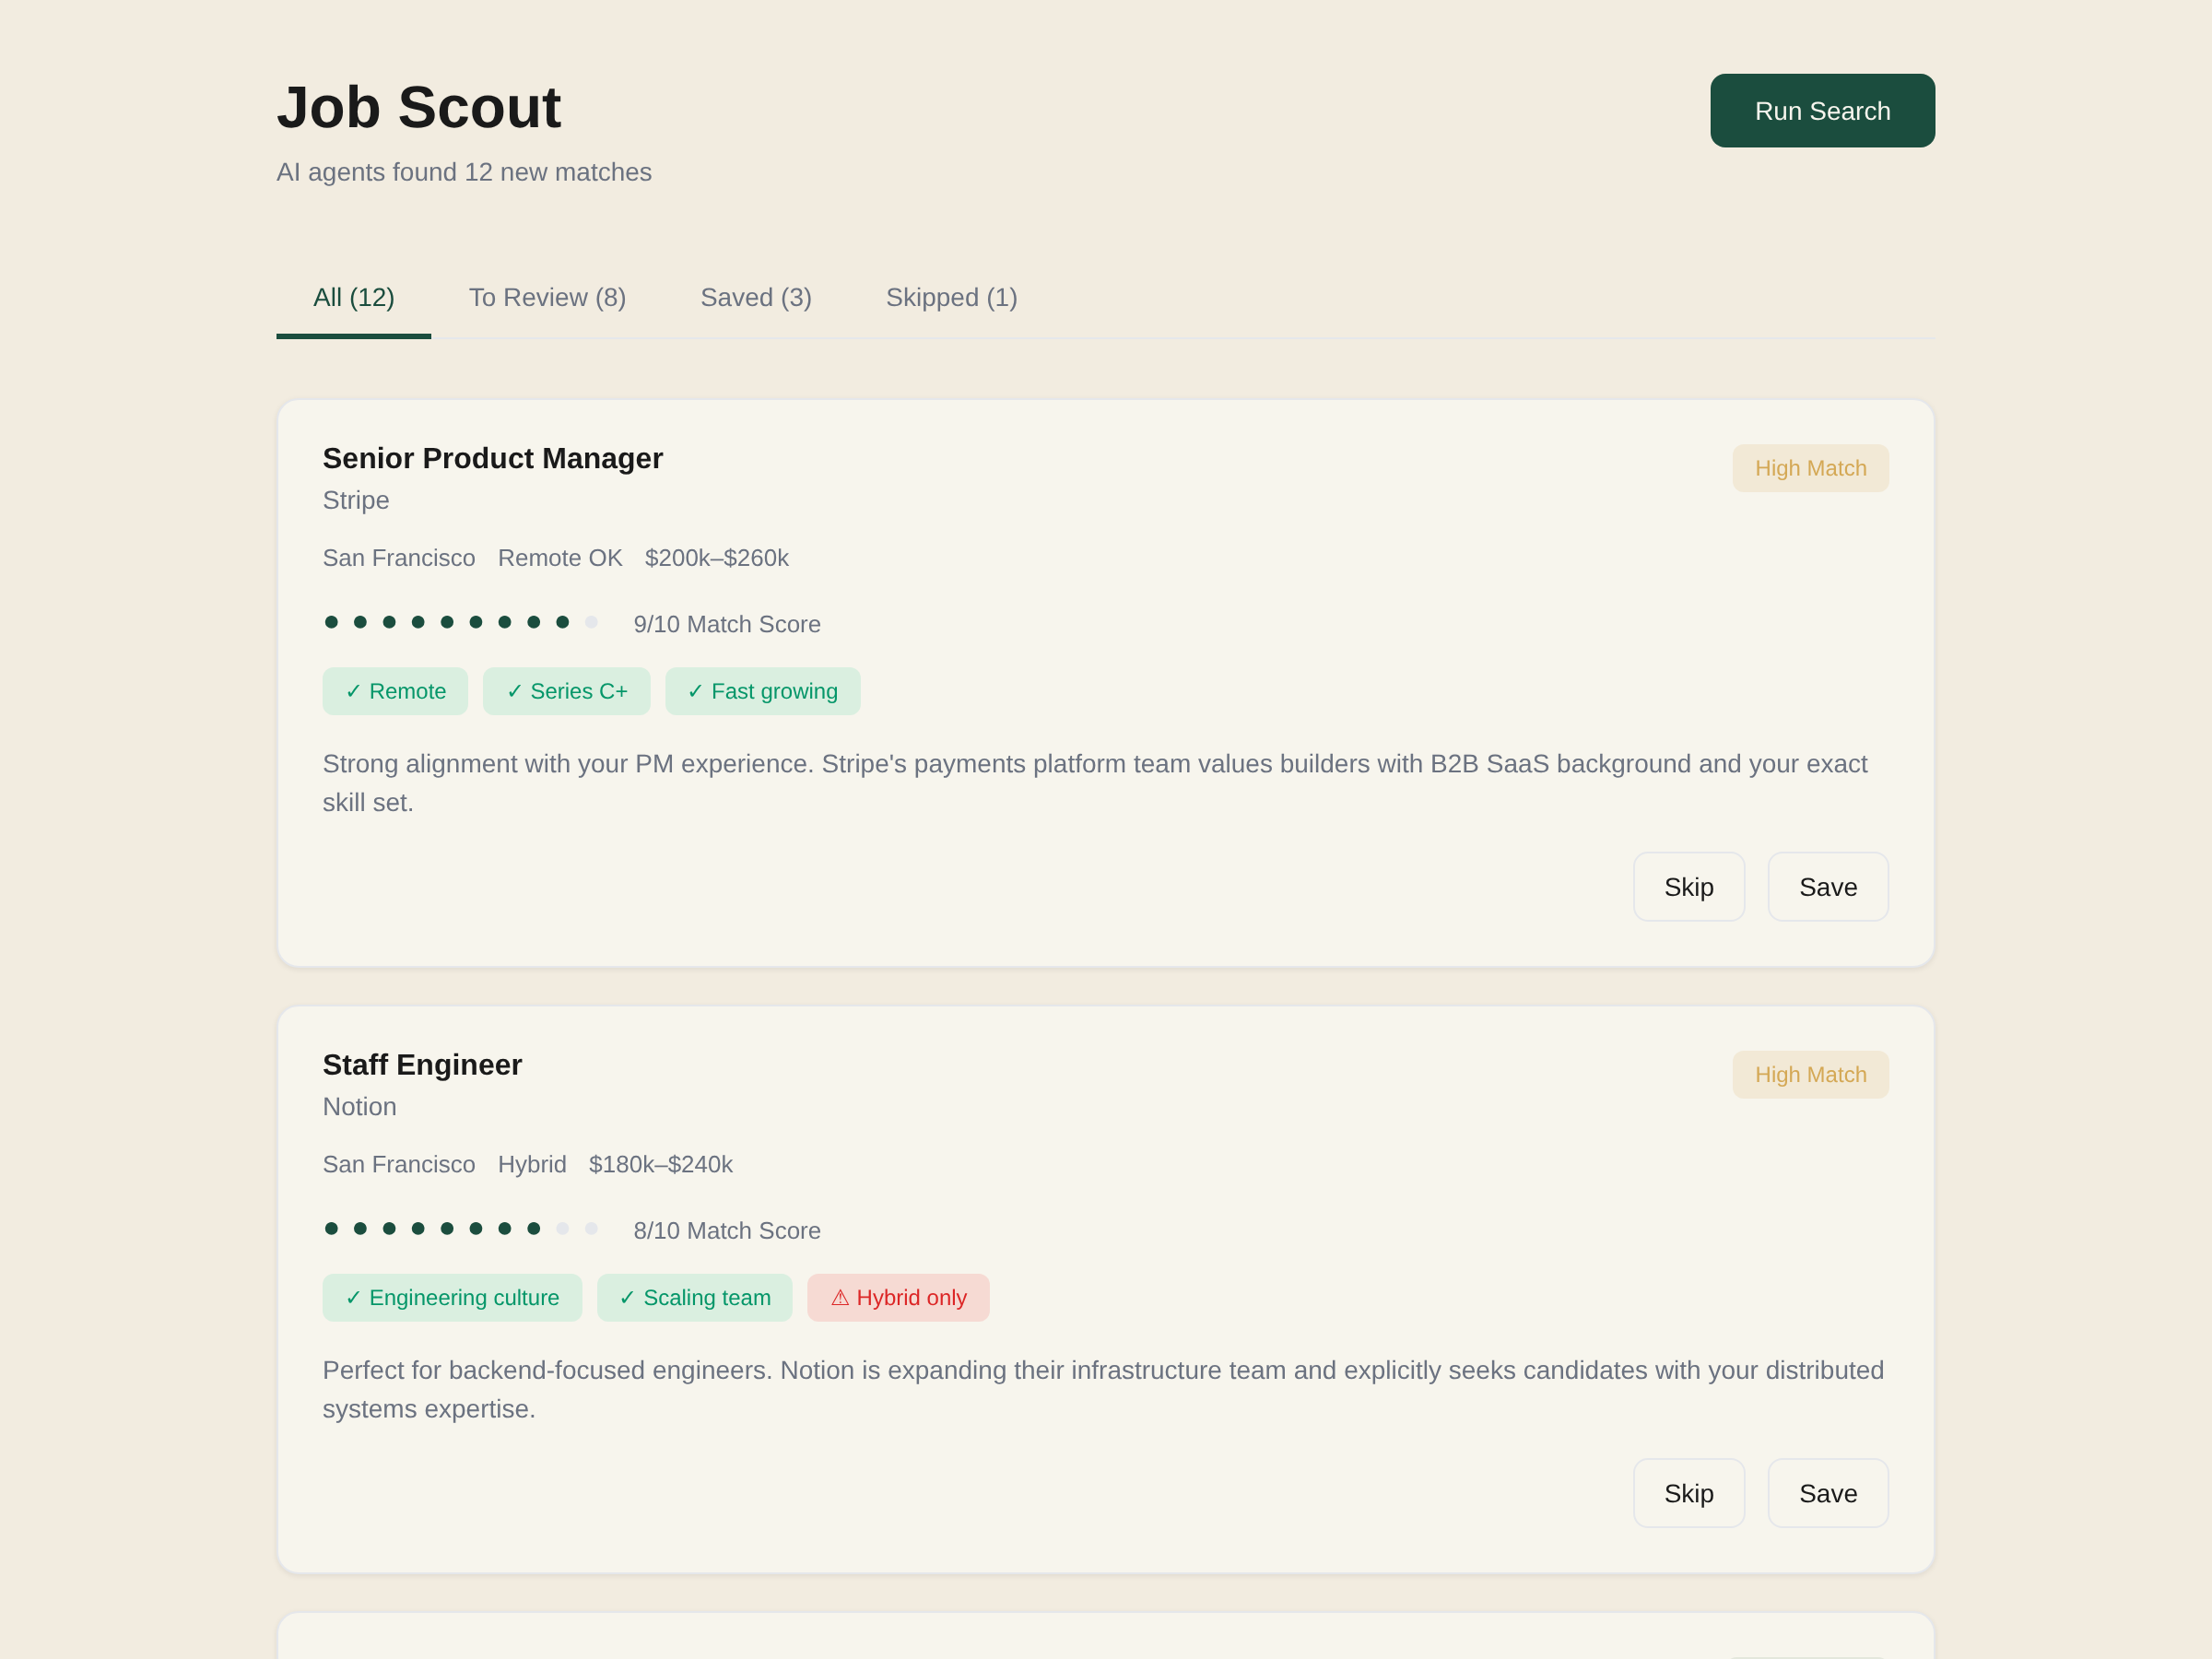Click the Remote checkmark tag
The width and height of the screenshot is (2212, 1659).
pyautogui.click(x=395, y=691)
